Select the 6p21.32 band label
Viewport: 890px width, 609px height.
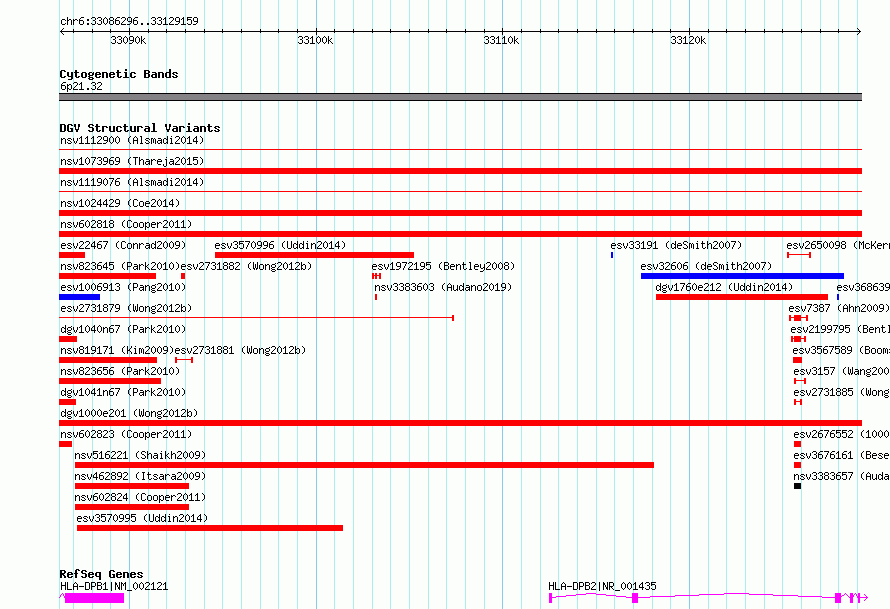(x=81, y=86)
